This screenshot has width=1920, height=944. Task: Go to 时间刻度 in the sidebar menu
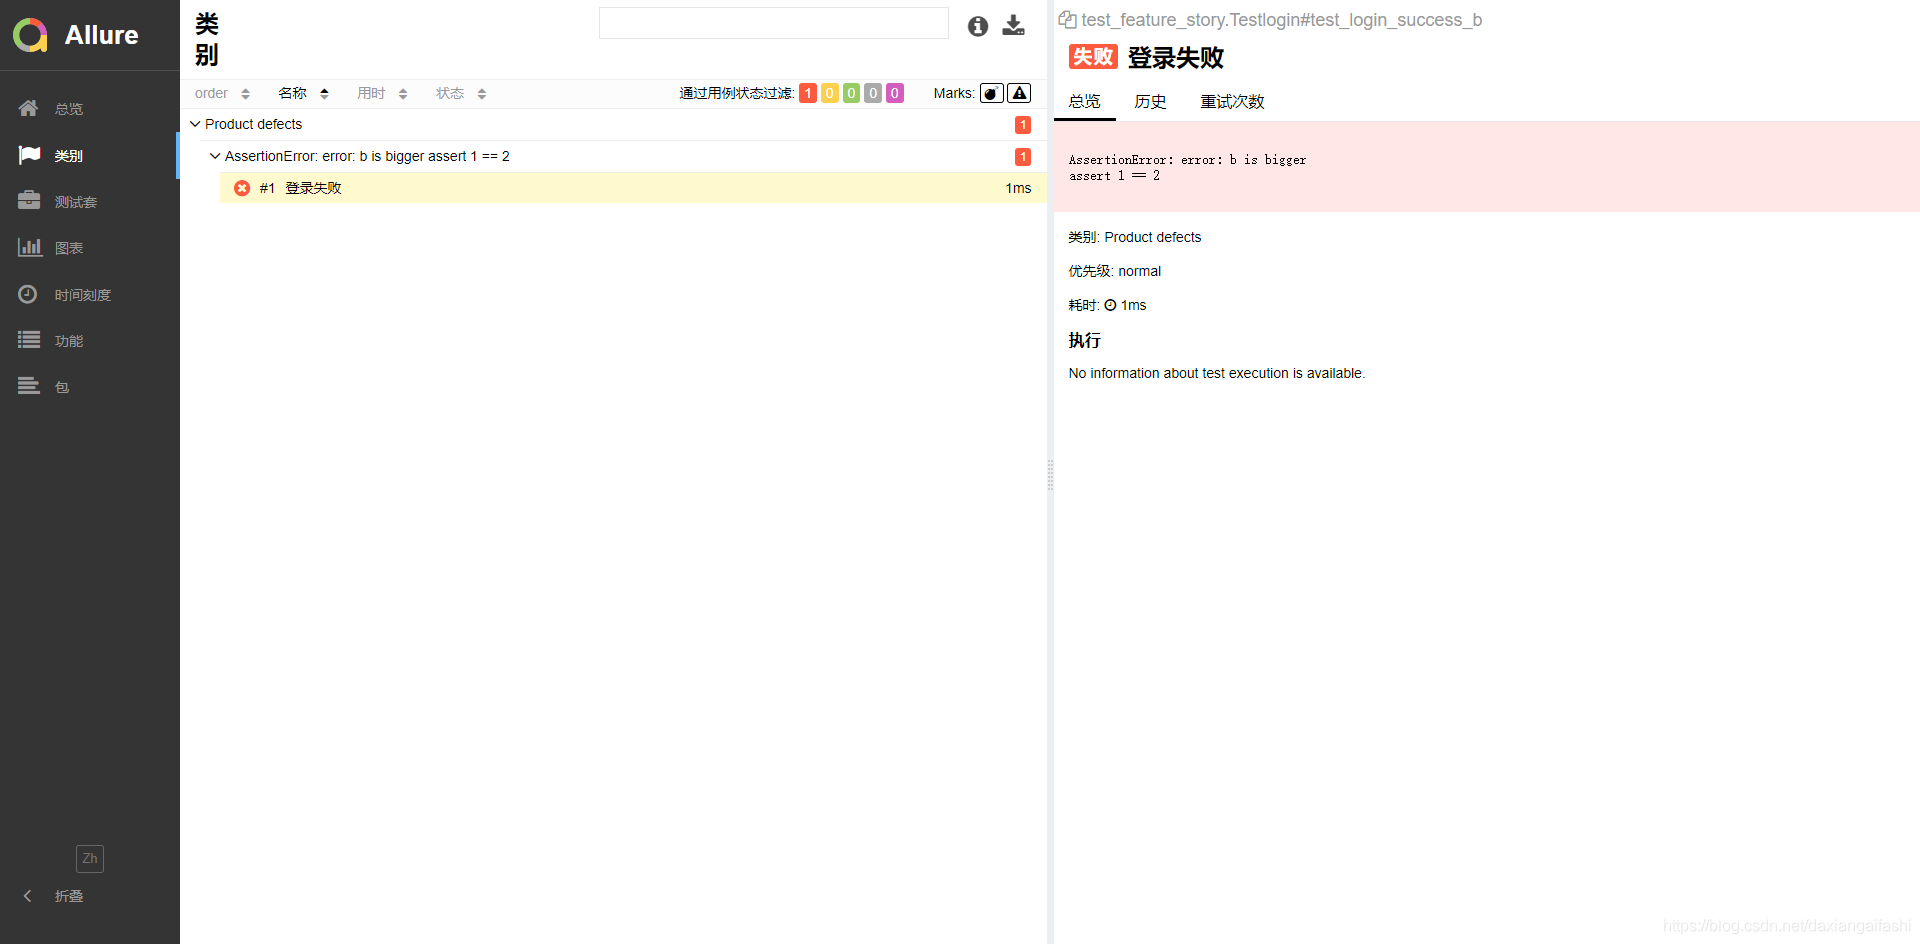(83, 295)
